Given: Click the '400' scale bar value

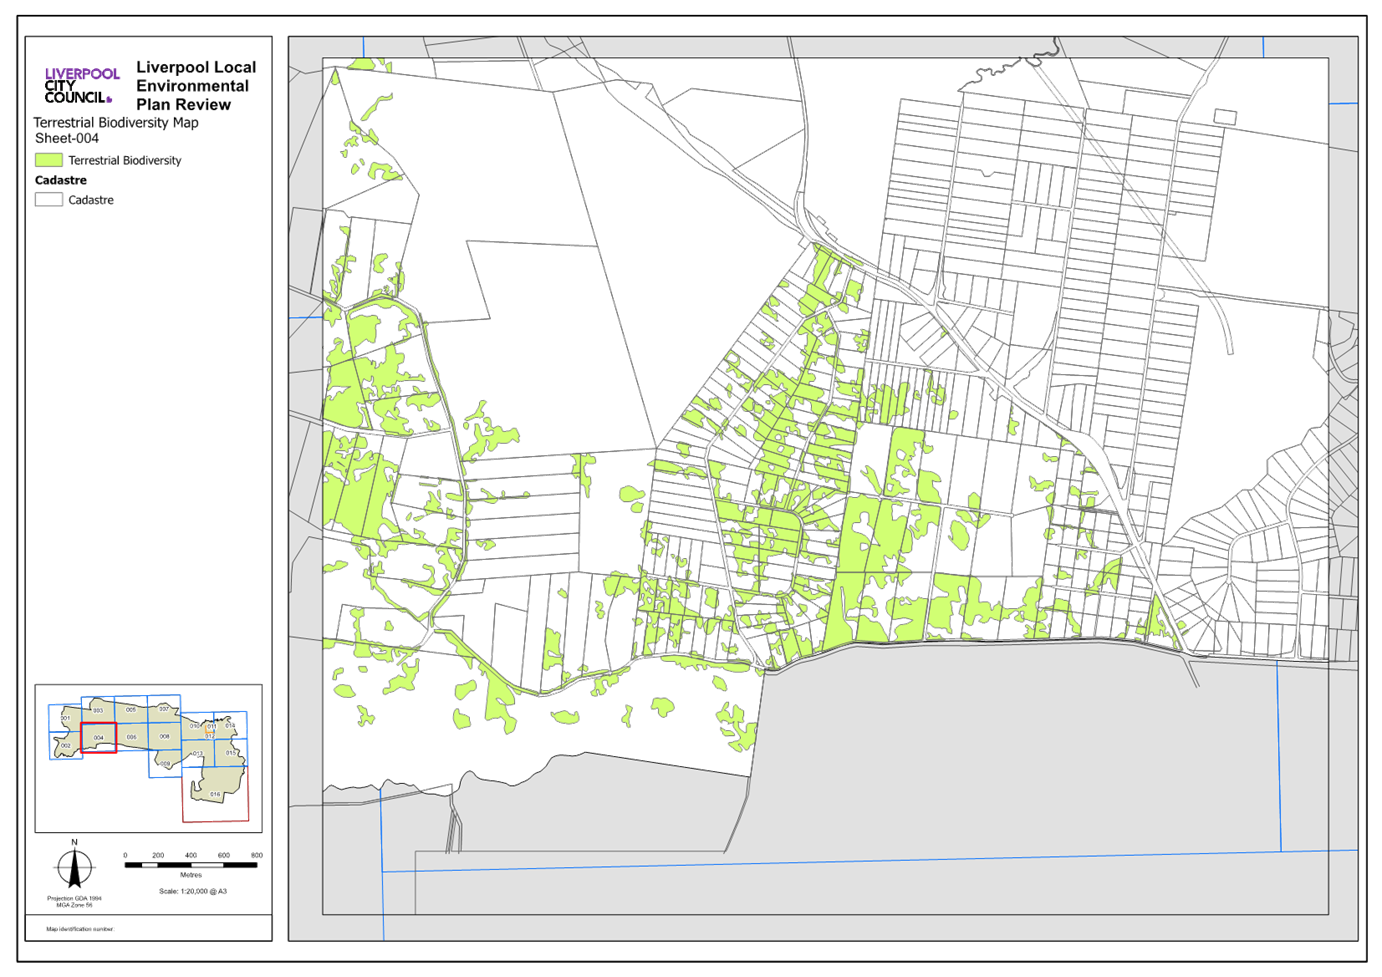Looking at the screenshot, I should 191,856.
